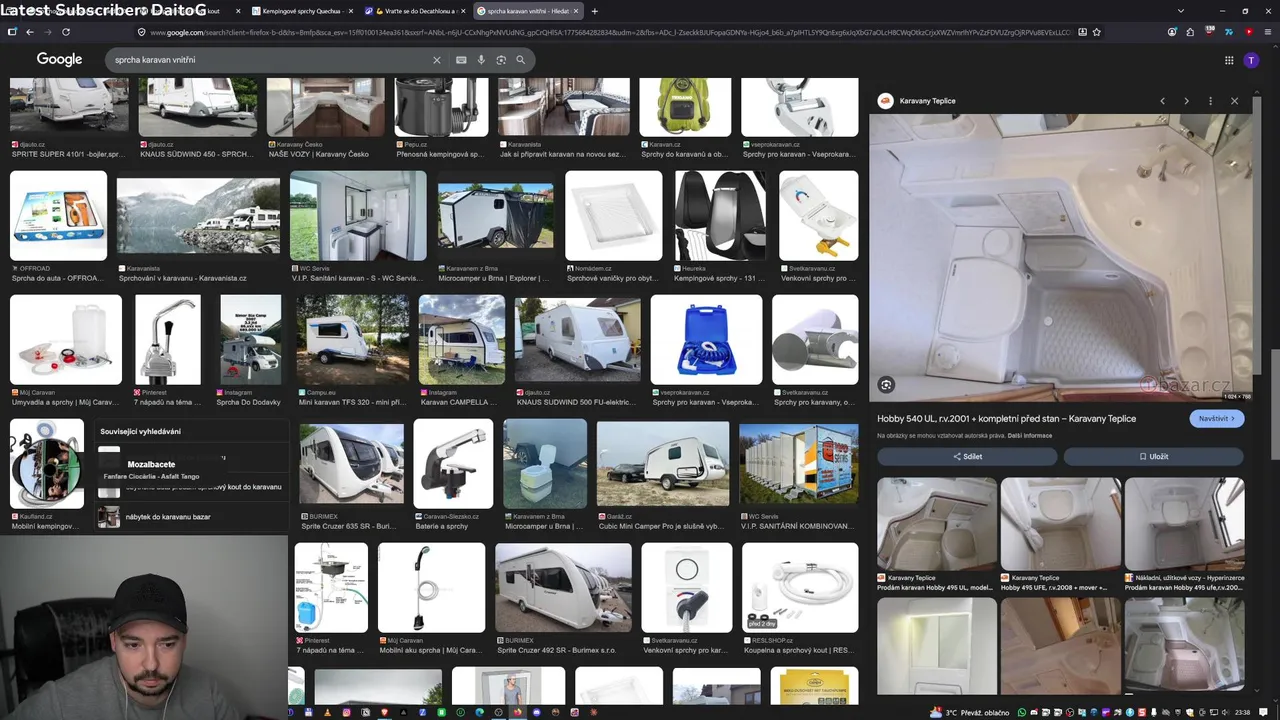Open Cubic Mini Camper Pro Garáž.cz result
The height and width of the screenshot is (720, 1280).
point(662,474)
